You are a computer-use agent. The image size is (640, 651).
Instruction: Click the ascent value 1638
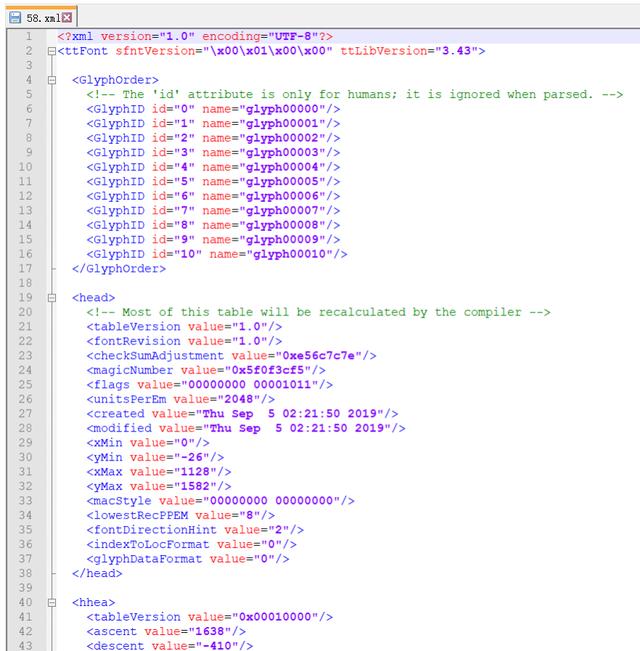pyautogui.click(x=210, y=631)
